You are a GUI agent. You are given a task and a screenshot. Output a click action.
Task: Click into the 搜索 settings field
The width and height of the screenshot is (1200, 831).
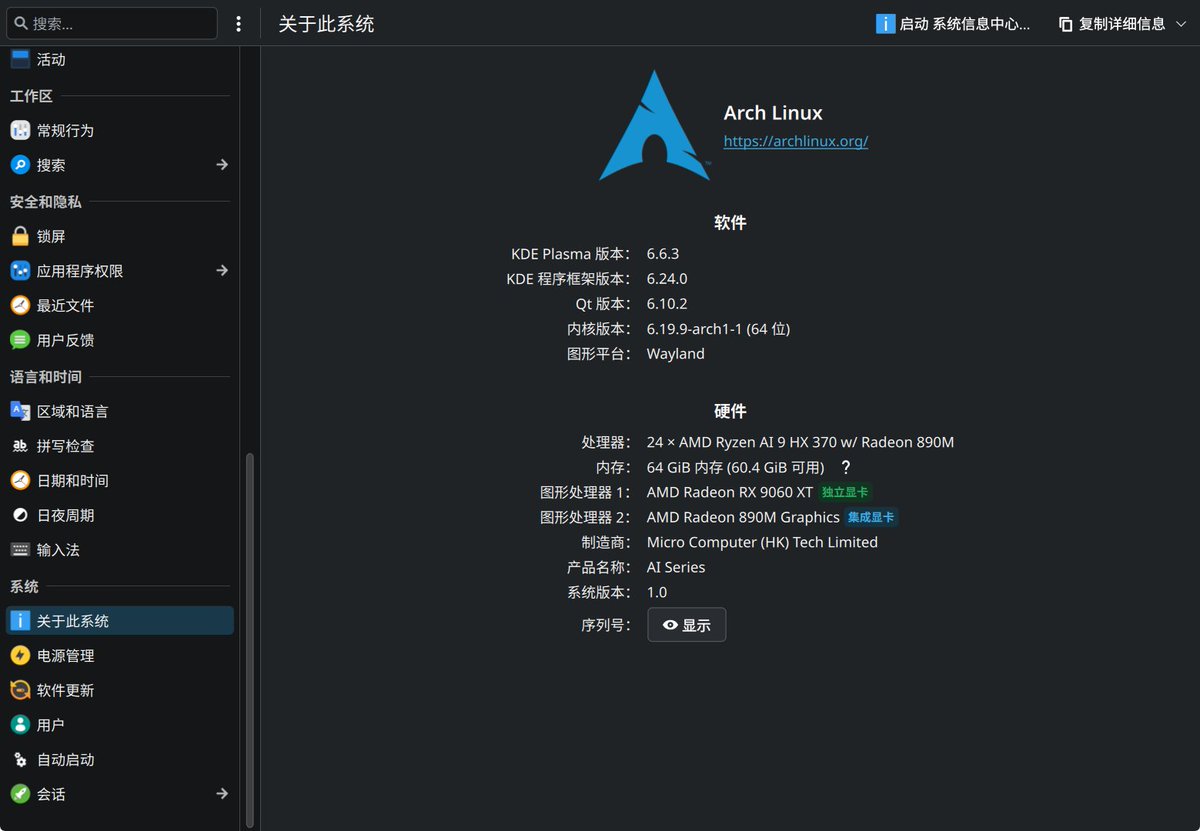112,23
